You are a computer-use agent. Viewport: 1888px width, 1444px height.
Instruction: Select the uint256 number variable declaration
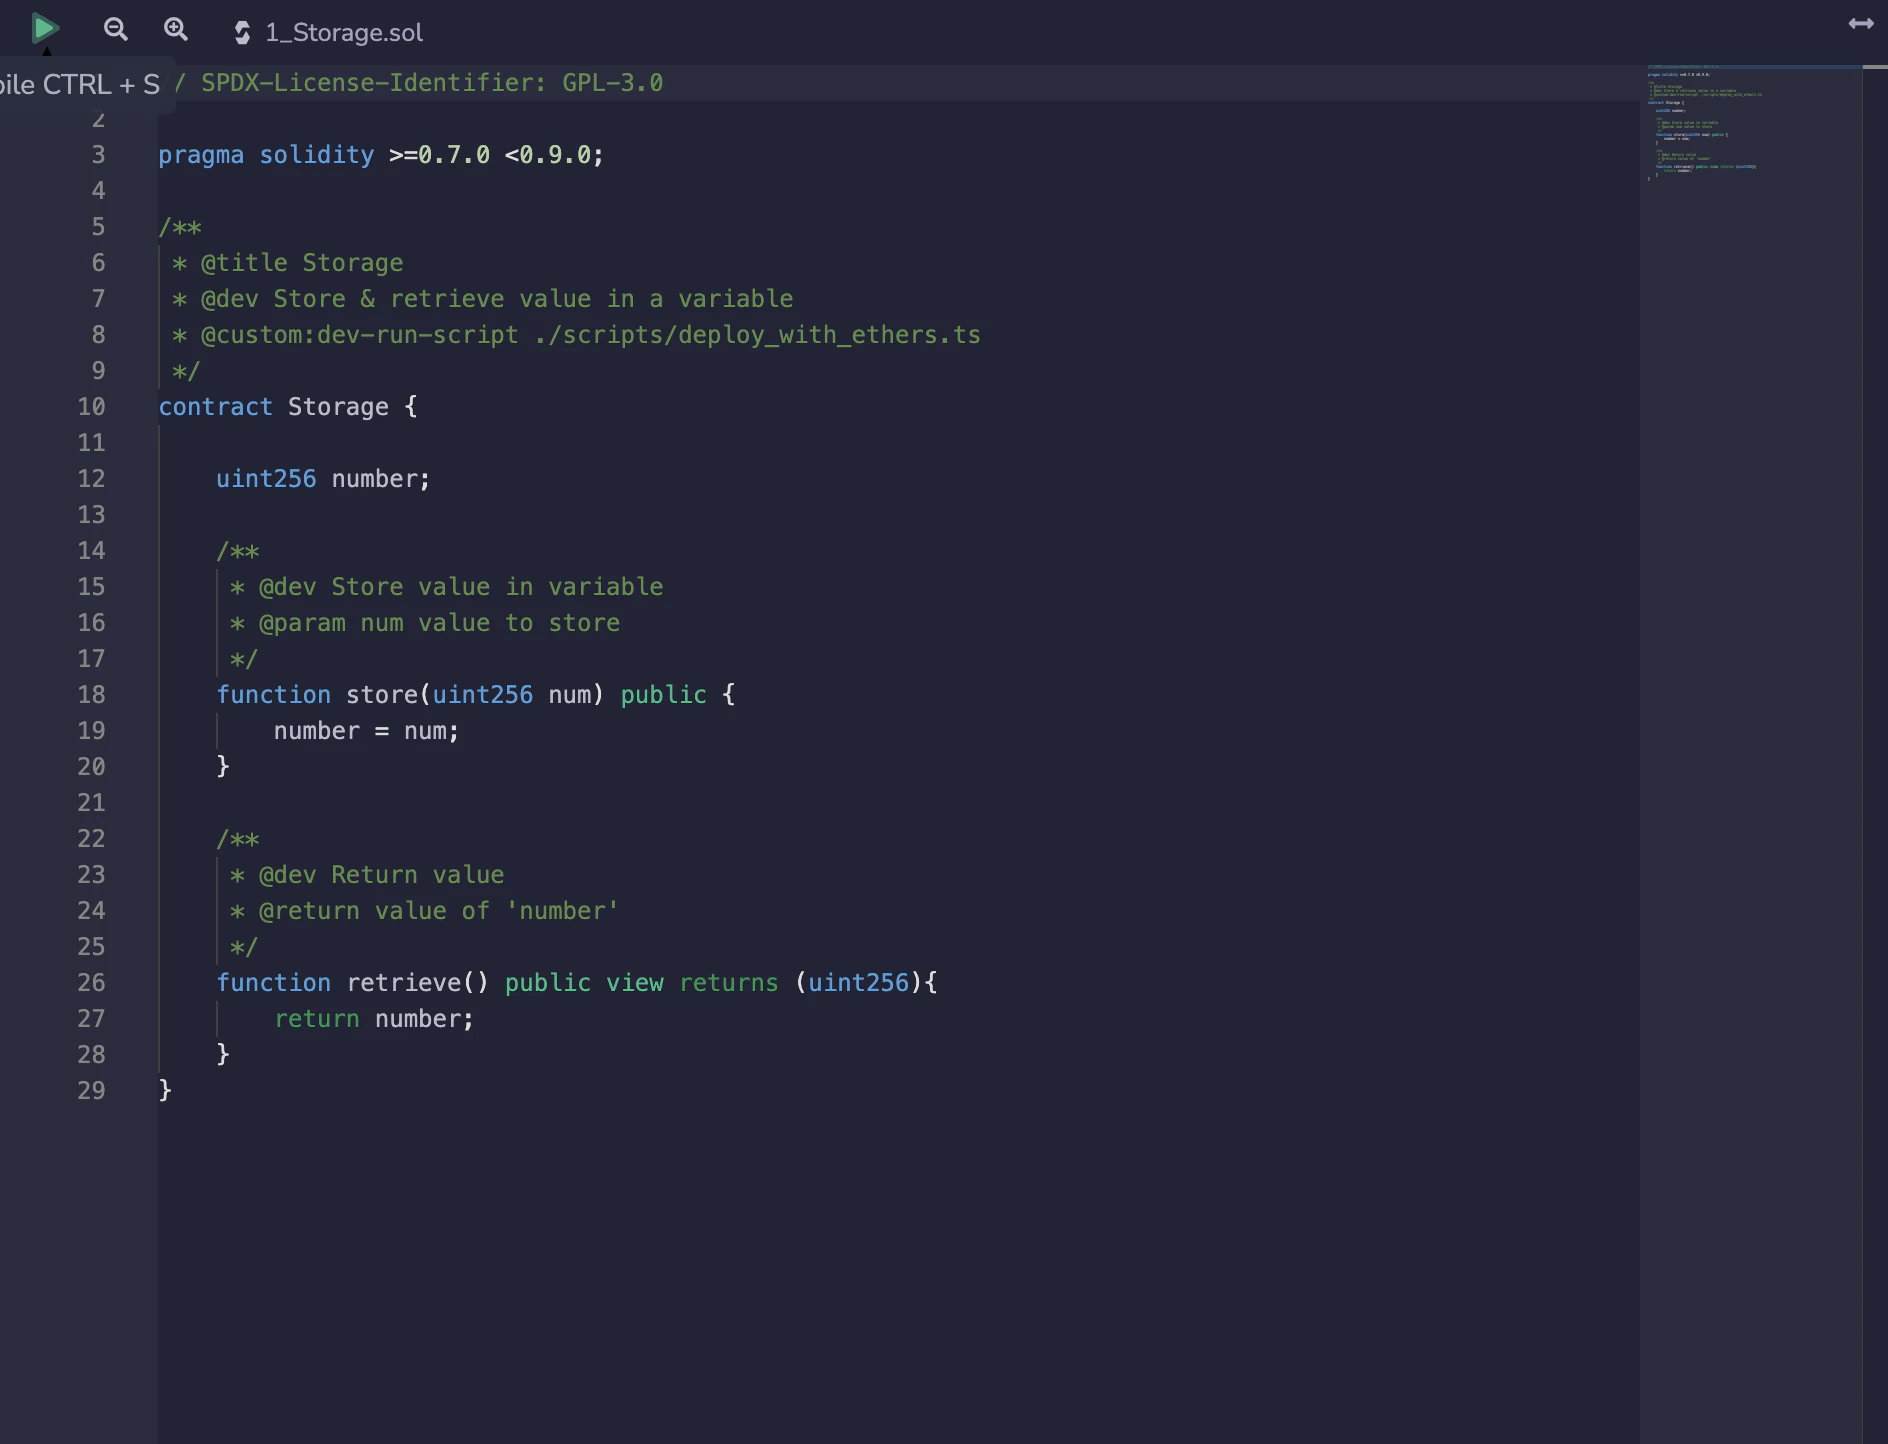click(322, 478)
